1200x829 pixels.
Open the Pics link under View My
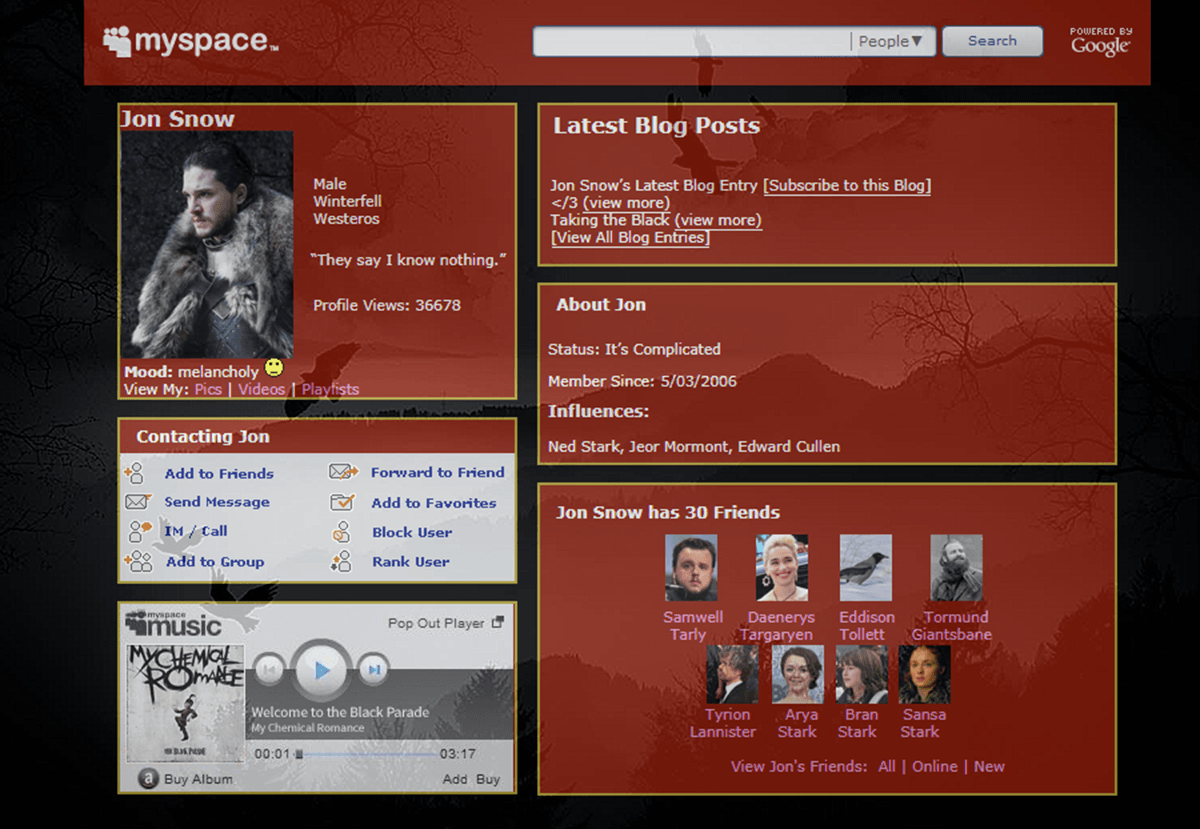208,389
